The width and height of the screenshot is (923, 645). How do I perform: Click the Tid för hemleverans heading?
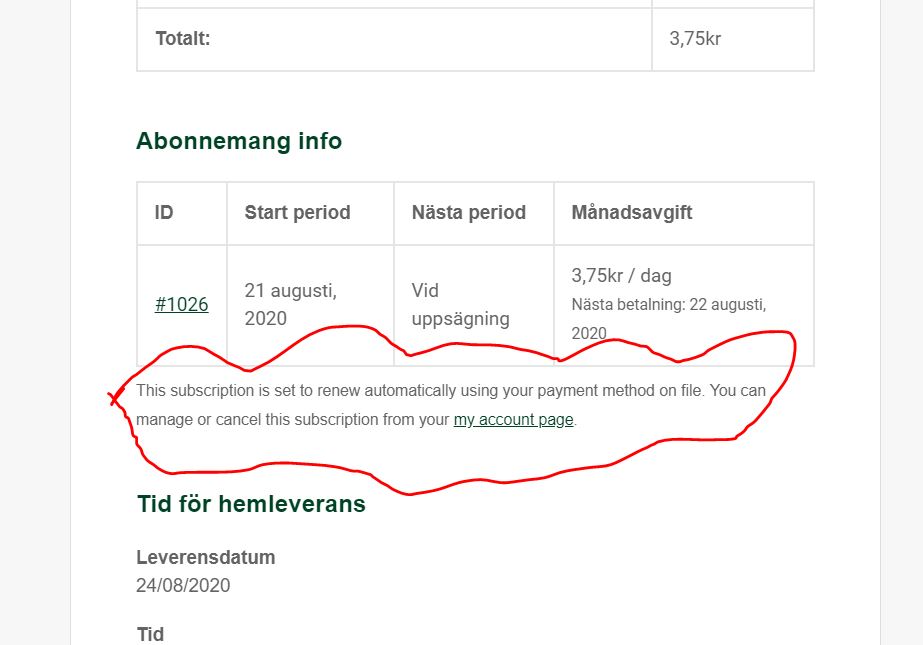(251, 504)
